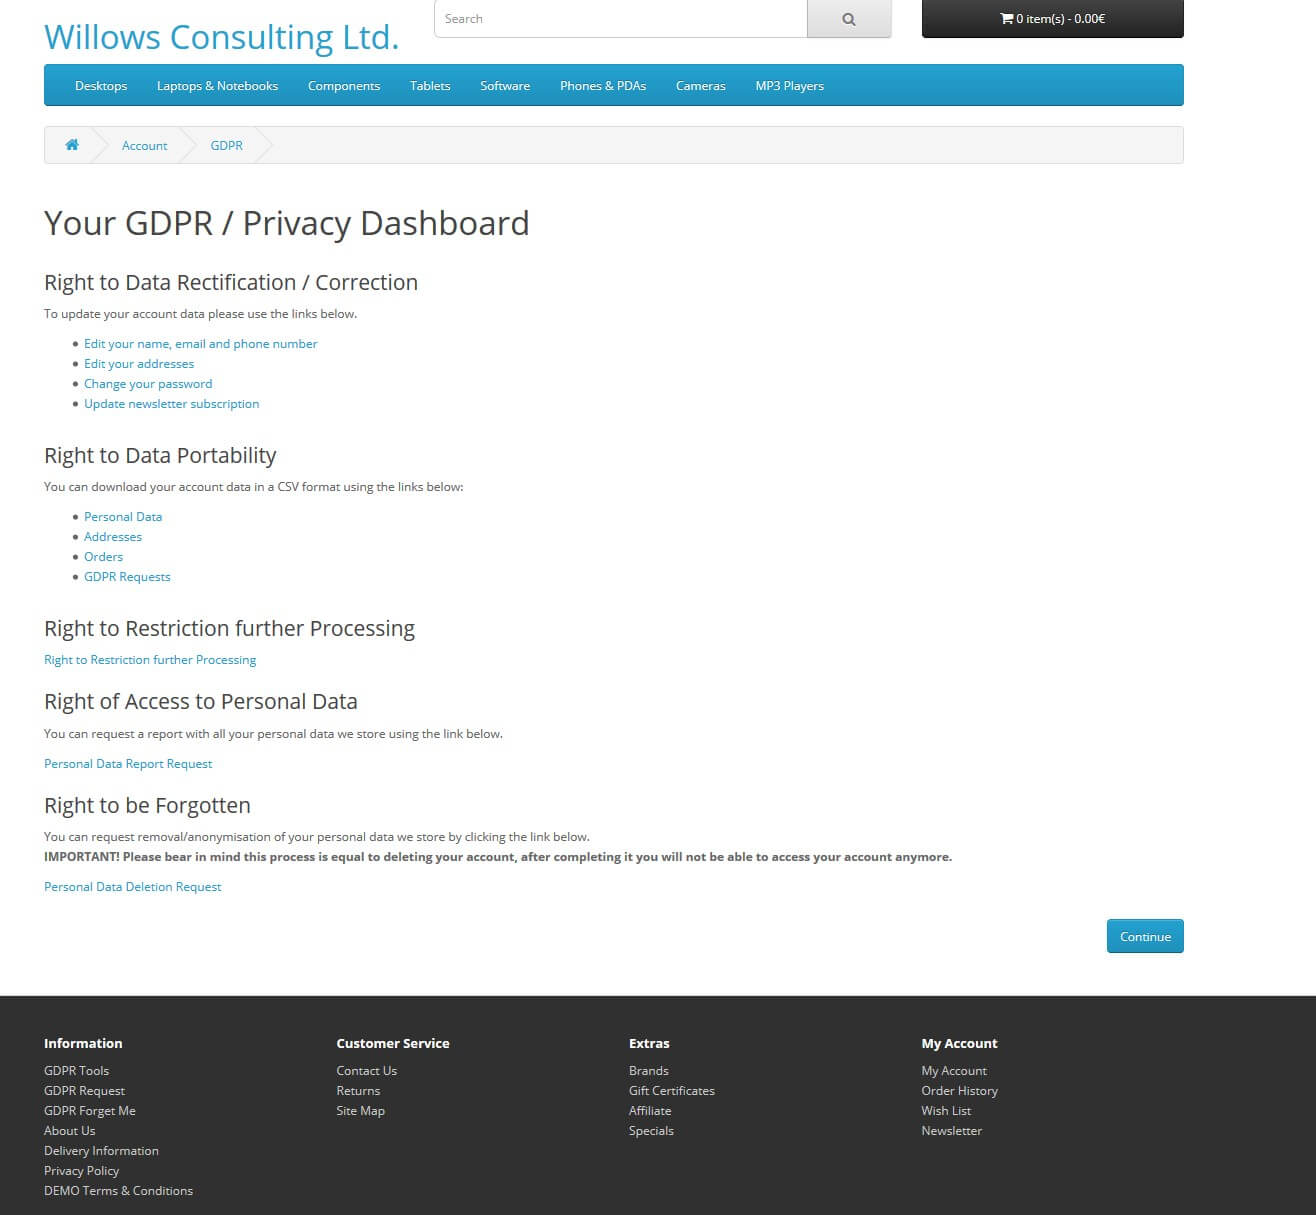Open Specials footer link

(x=651, y=1131)
